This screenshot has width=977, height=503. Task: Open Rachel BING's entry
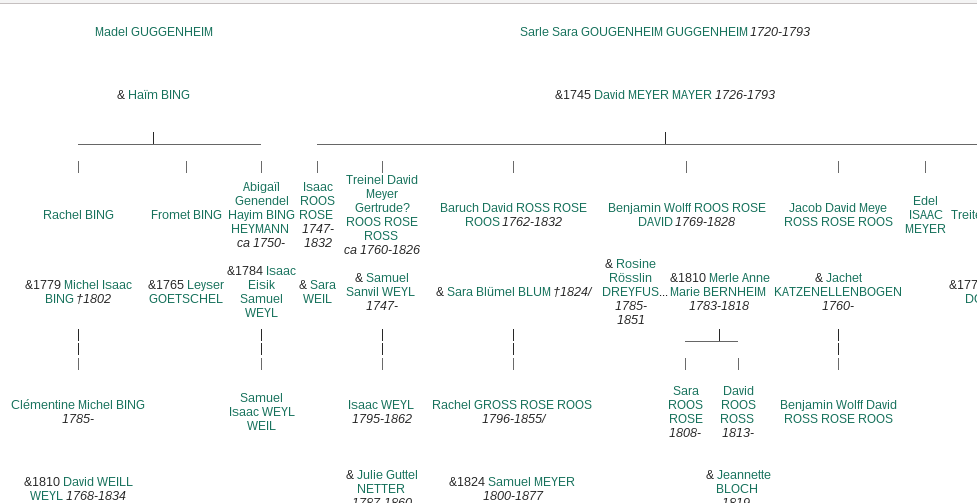pyautogui.click(x=78, y=215)
